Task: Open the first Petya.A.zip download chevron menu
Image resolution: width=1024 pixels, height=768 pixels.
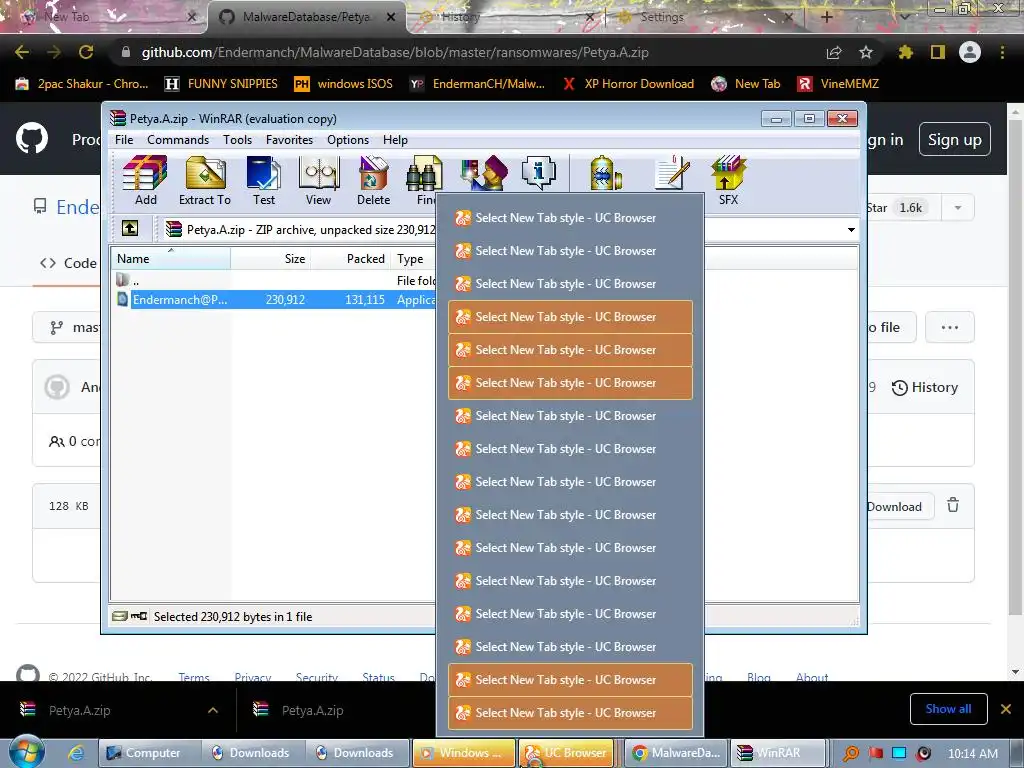Action: point(213,710)
